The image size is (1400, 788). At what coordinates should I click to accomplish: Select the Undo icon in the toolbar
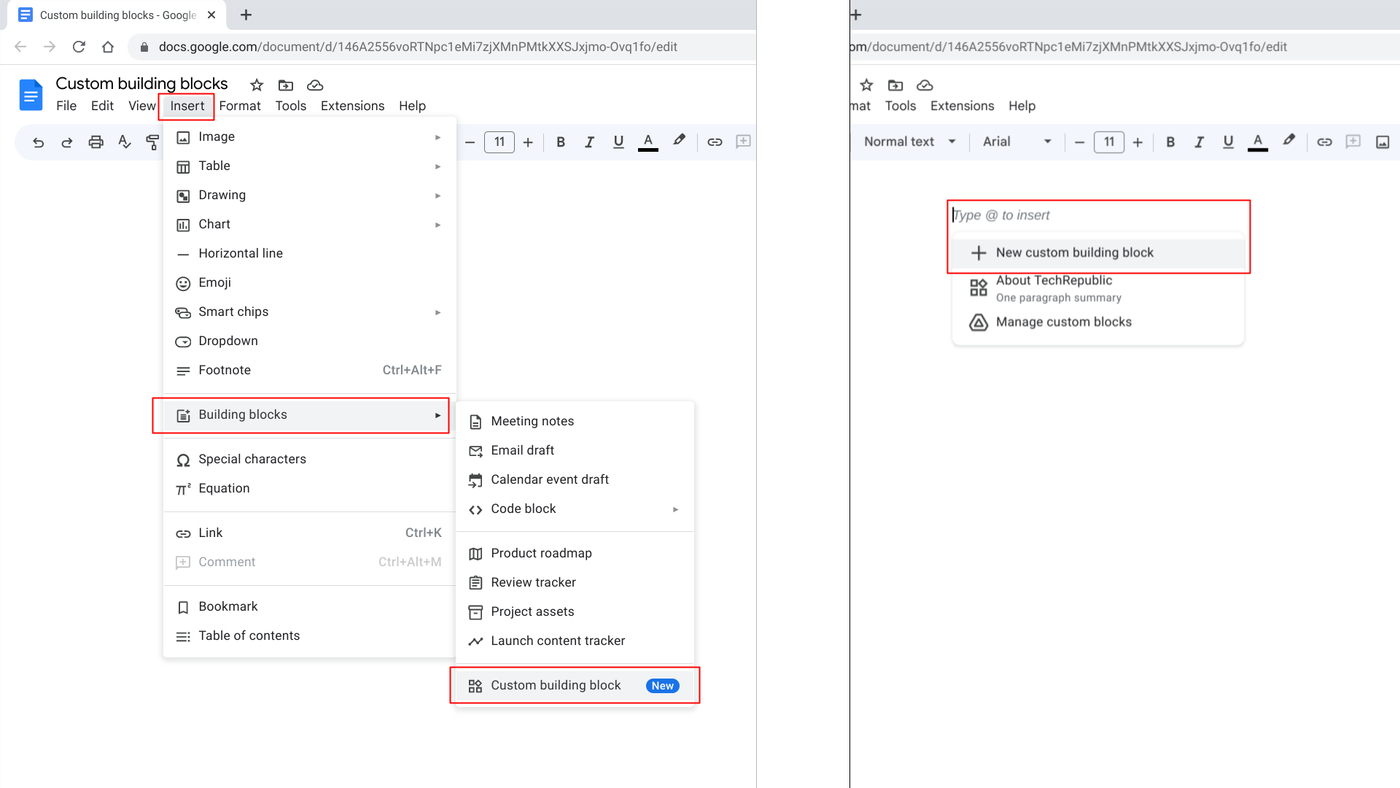pyautogui.click(x=37, y=141)
